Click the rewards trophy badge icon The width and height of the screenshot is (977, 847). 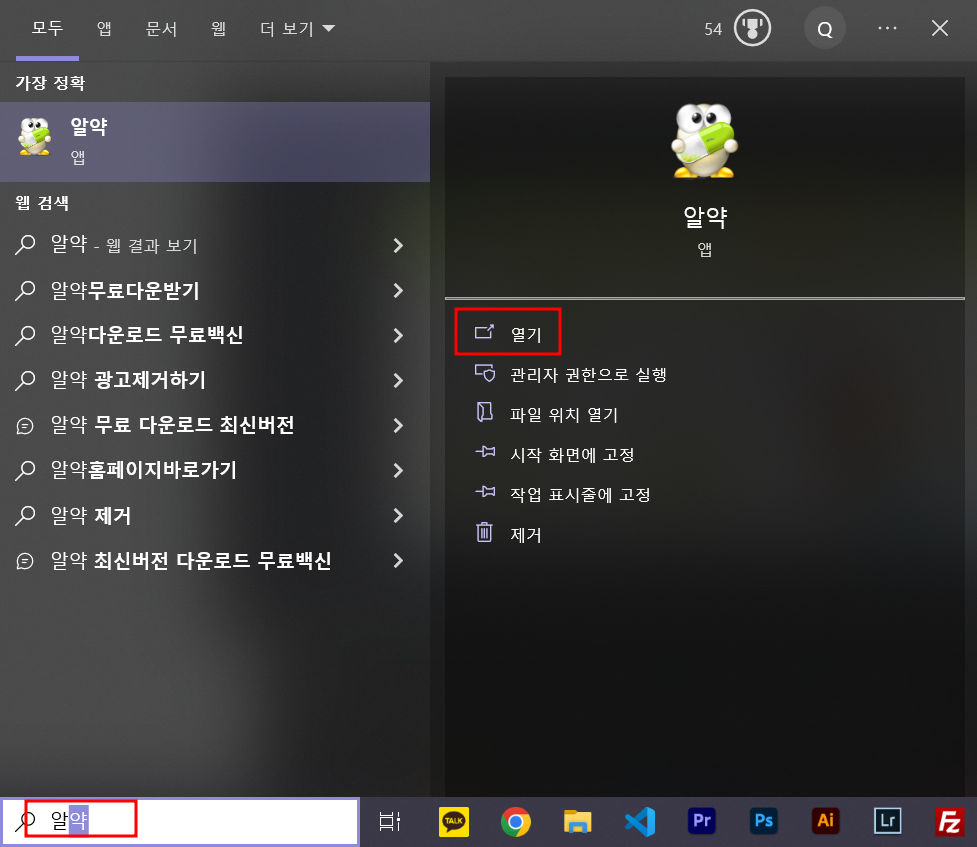[x=752, y=28]
